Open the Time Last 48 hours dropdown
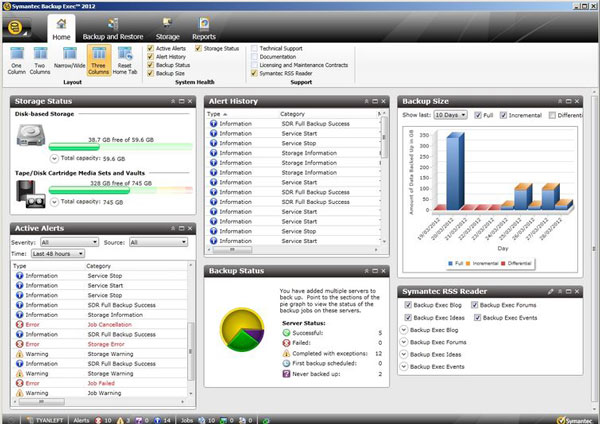The height and width of the screenshot is (424, 600). click(x=57, y=254)
